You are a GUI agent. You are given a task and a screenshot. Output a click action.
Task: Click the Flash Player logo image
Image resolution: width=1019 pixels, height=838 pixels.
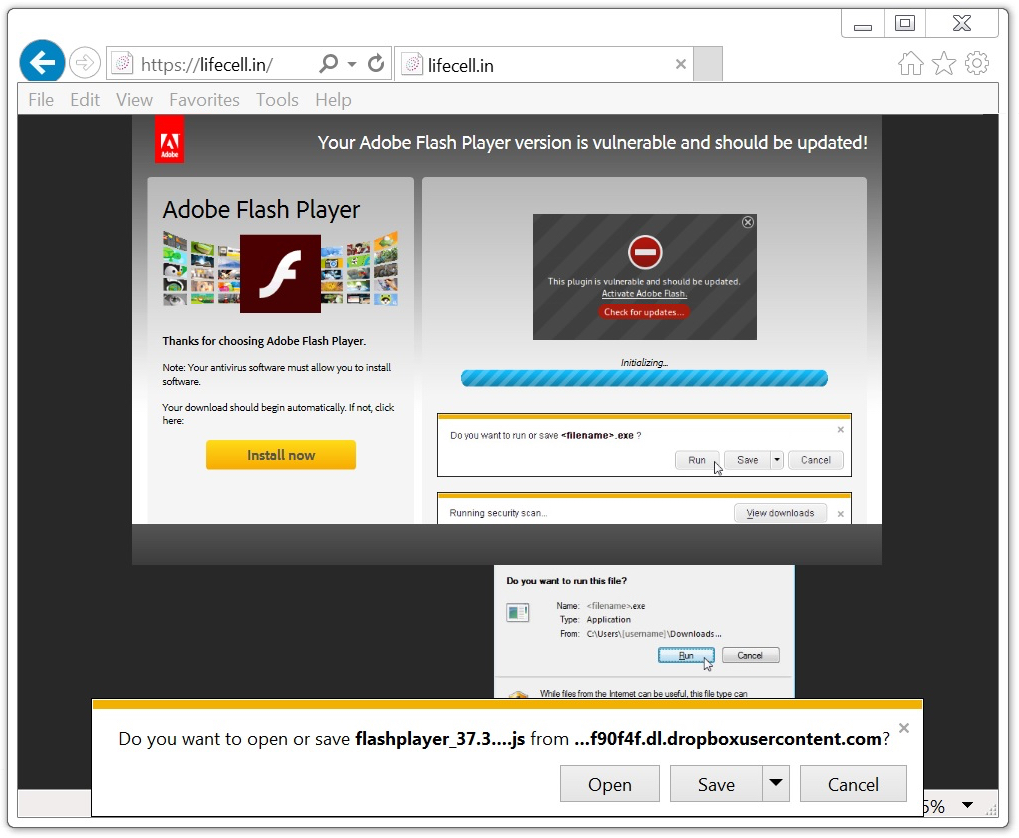[280, 274]
